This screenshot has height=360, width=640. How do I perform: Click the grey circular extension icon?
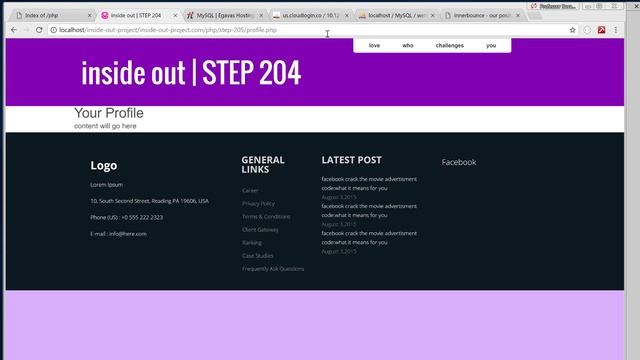coord(587,30)
